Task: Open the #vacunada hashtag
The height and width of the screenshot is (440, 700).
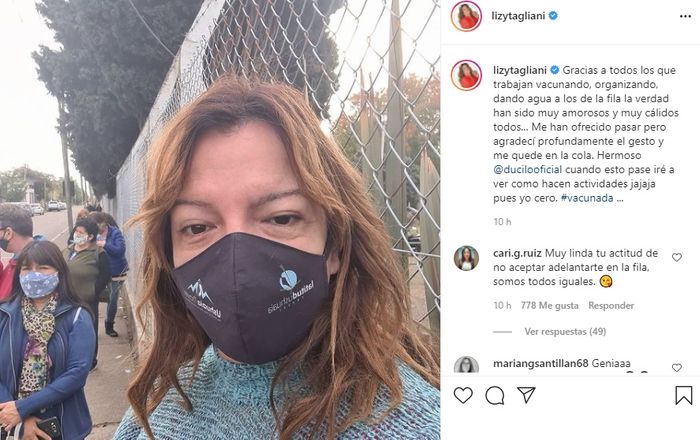Action: click(587, 198)
